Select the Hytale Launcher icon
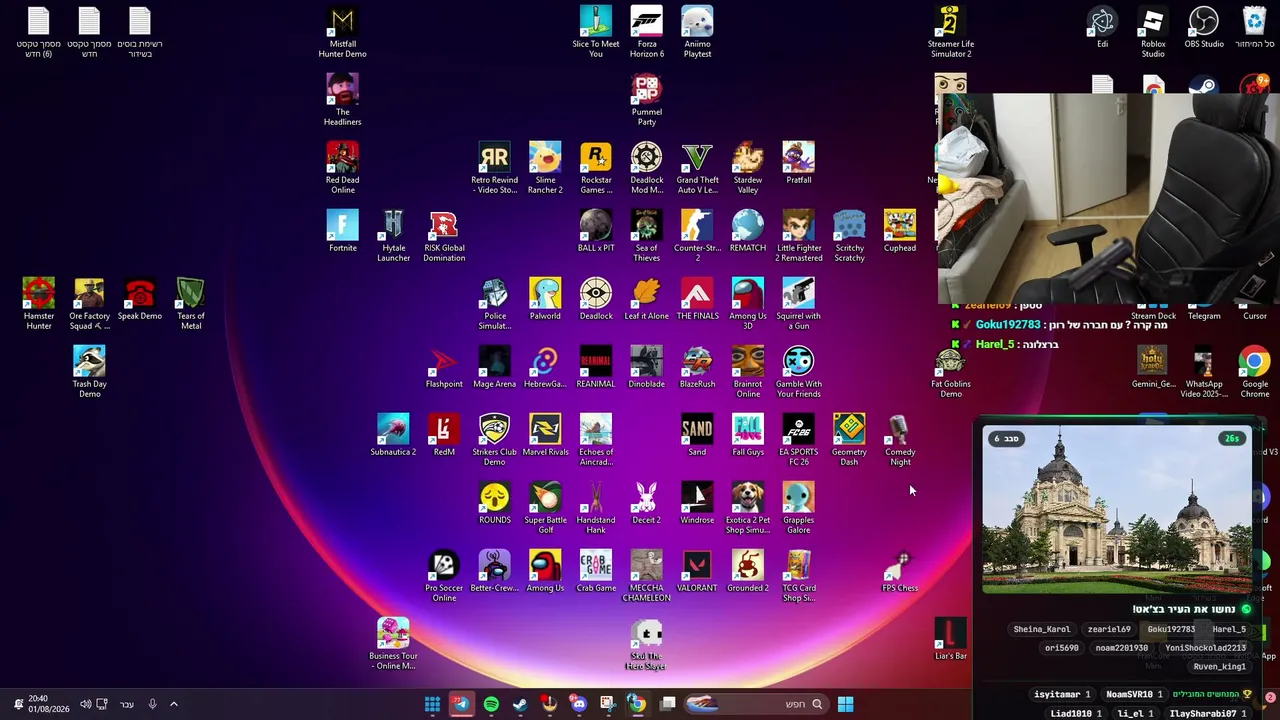Screen dimensions: 1280x720 click(x=393, y=237)
